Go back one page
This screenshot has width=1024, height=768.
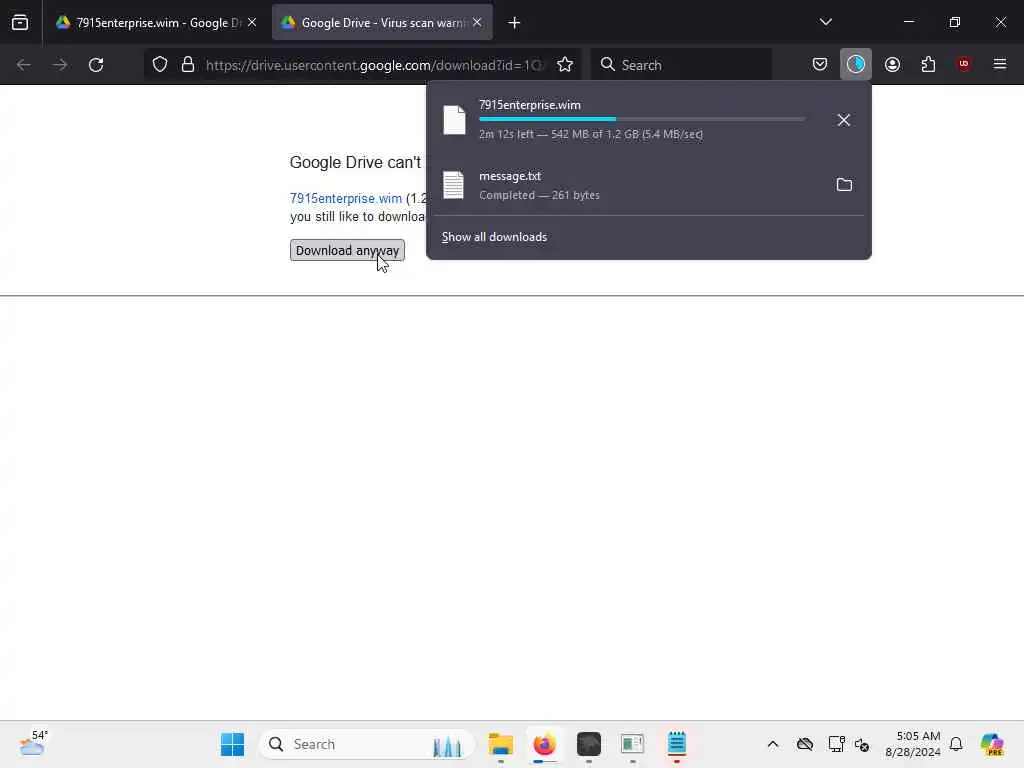coord(24,65)
